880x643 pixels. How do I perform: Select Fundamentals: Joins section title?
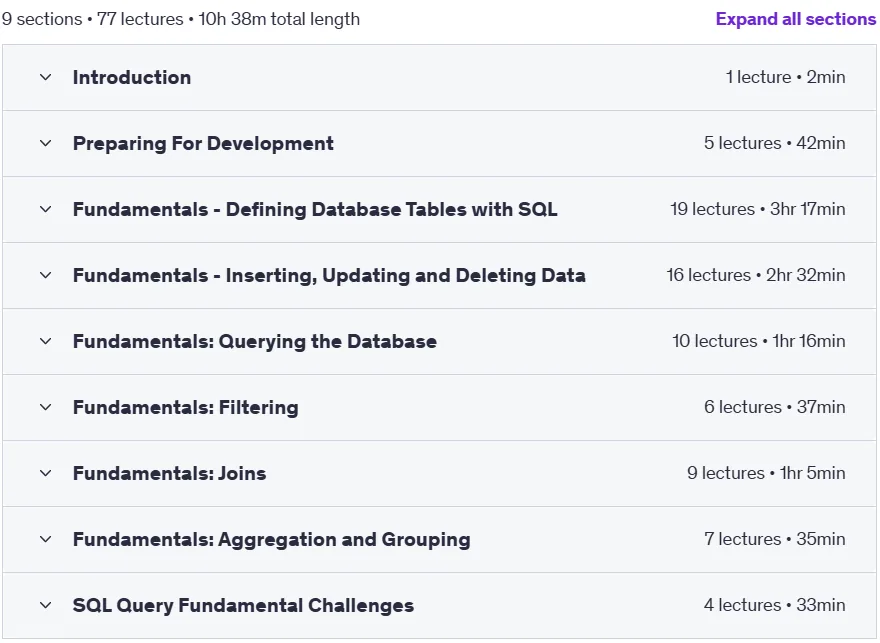tap(169, 474)
